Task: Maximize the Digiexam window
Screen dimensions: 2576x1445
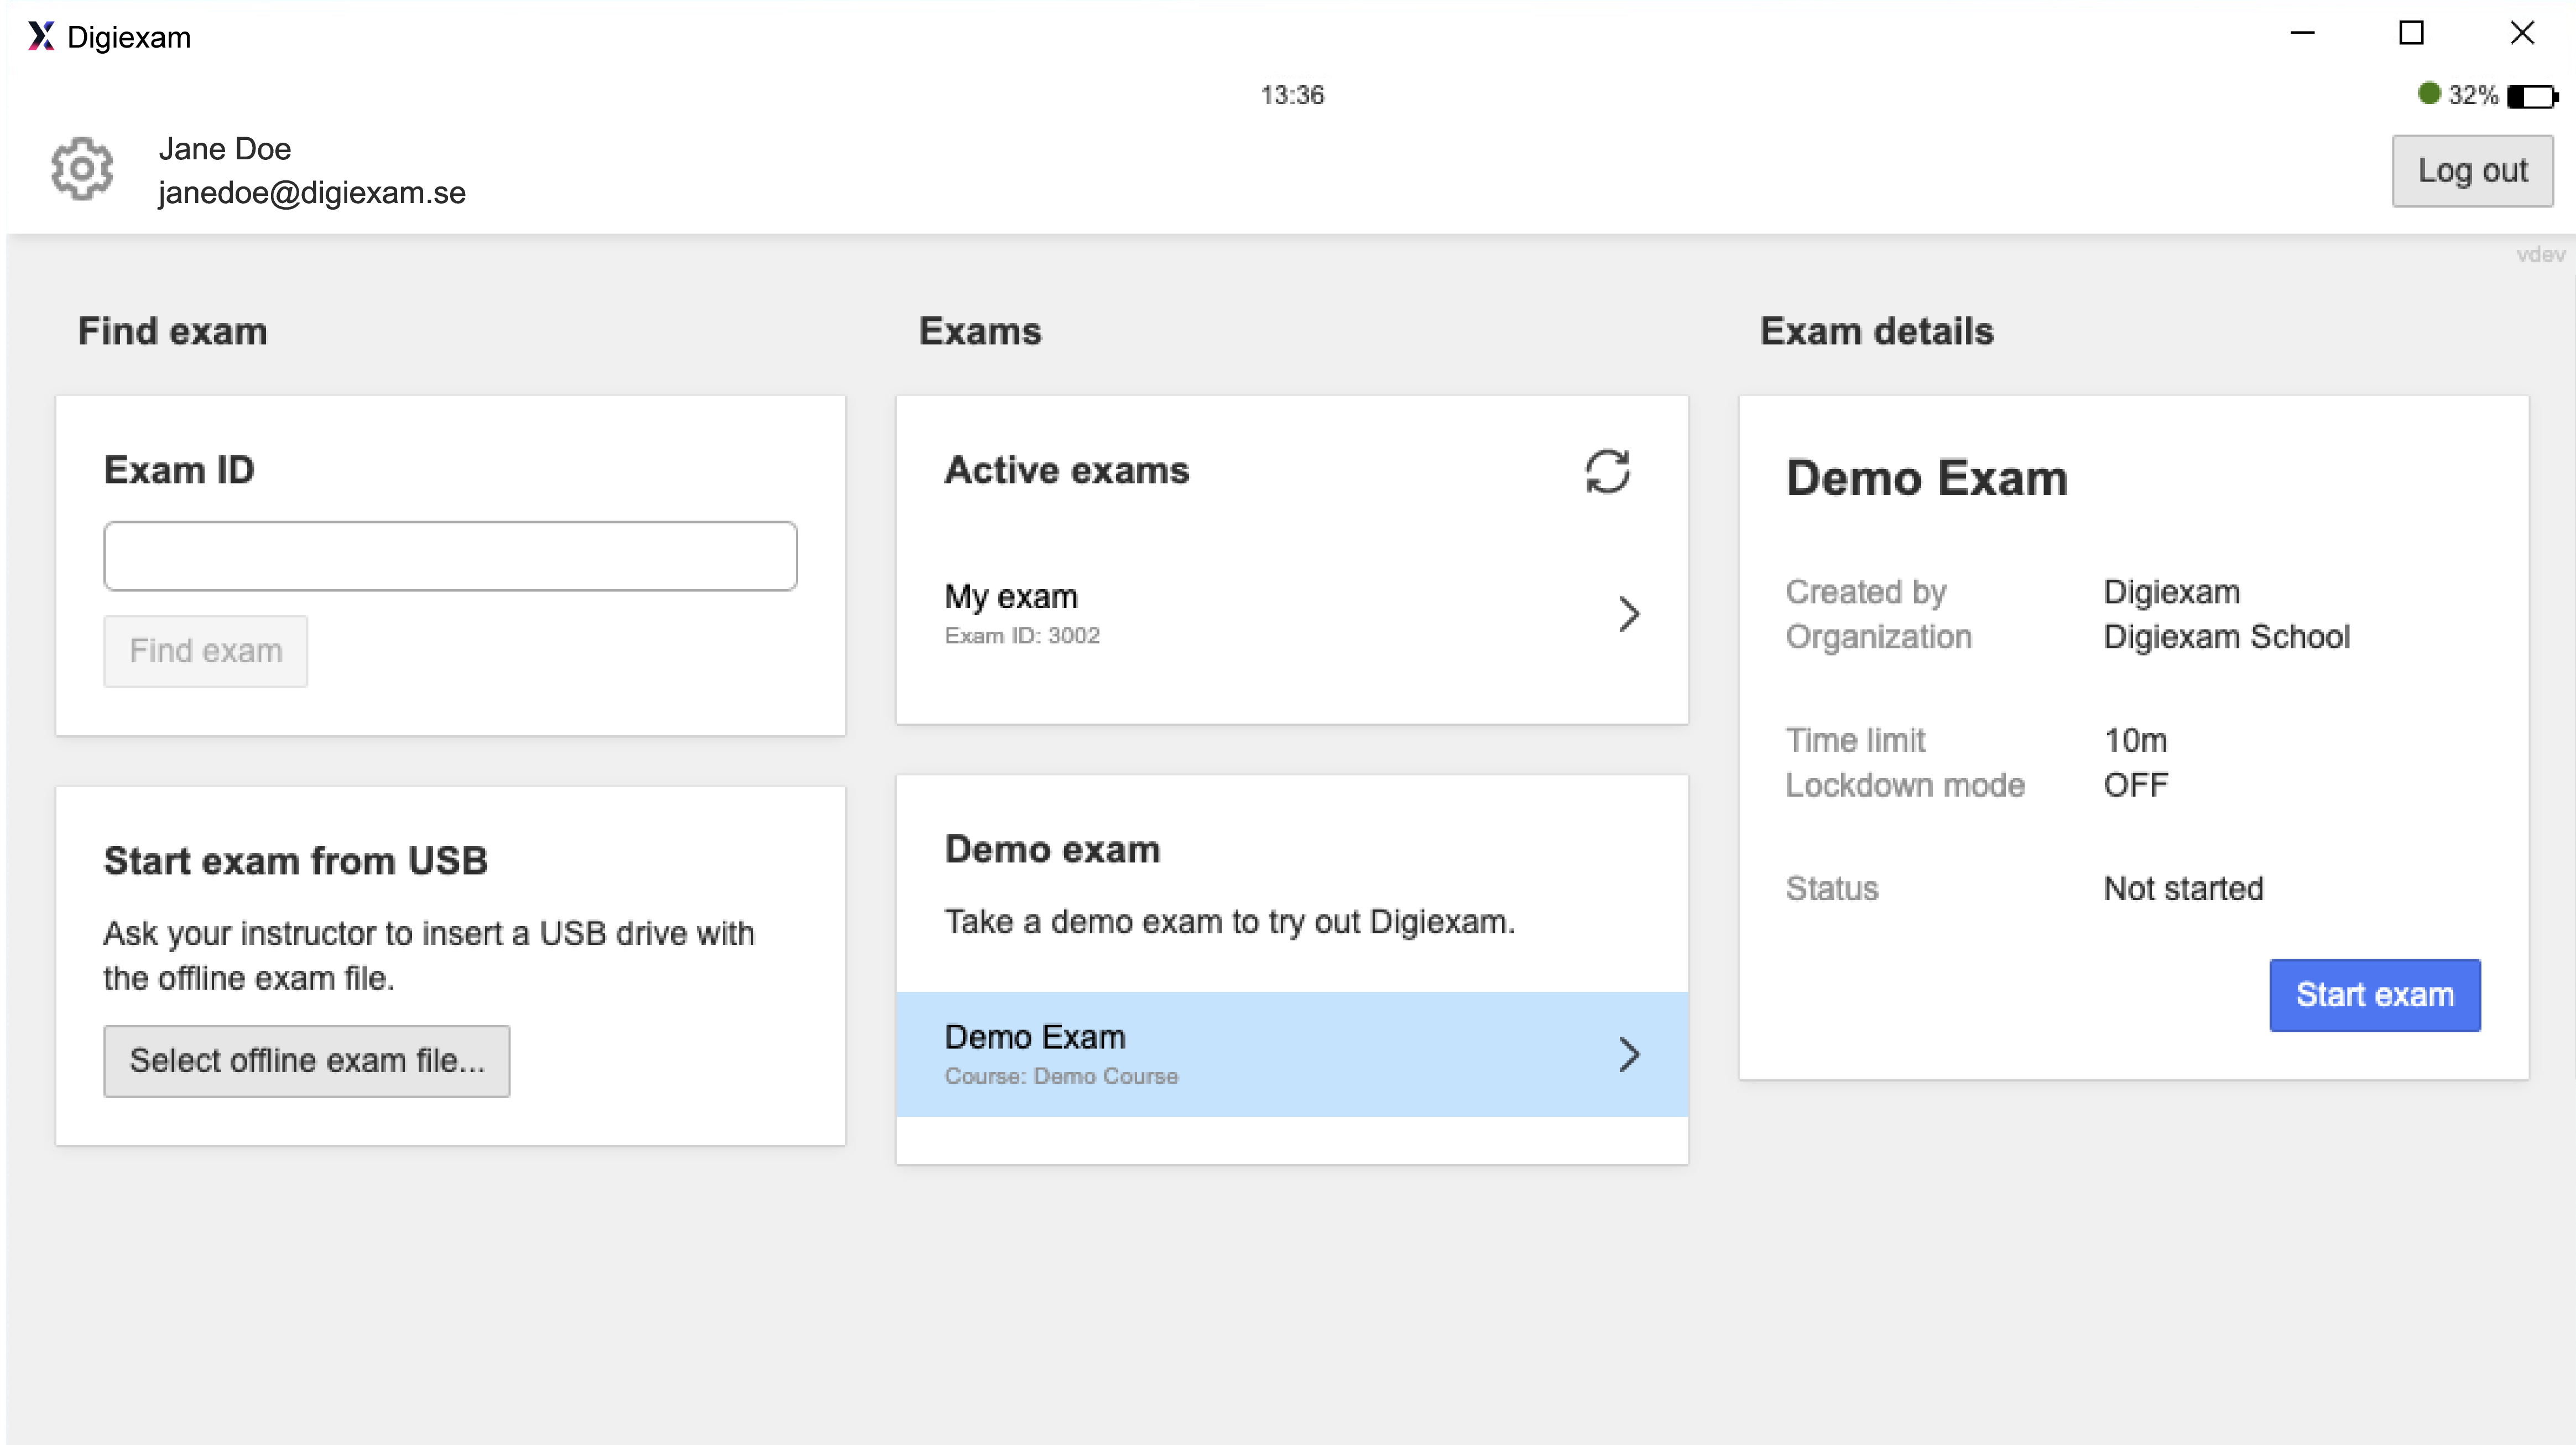Action: pyautogui.click(x=2411, y=33)
